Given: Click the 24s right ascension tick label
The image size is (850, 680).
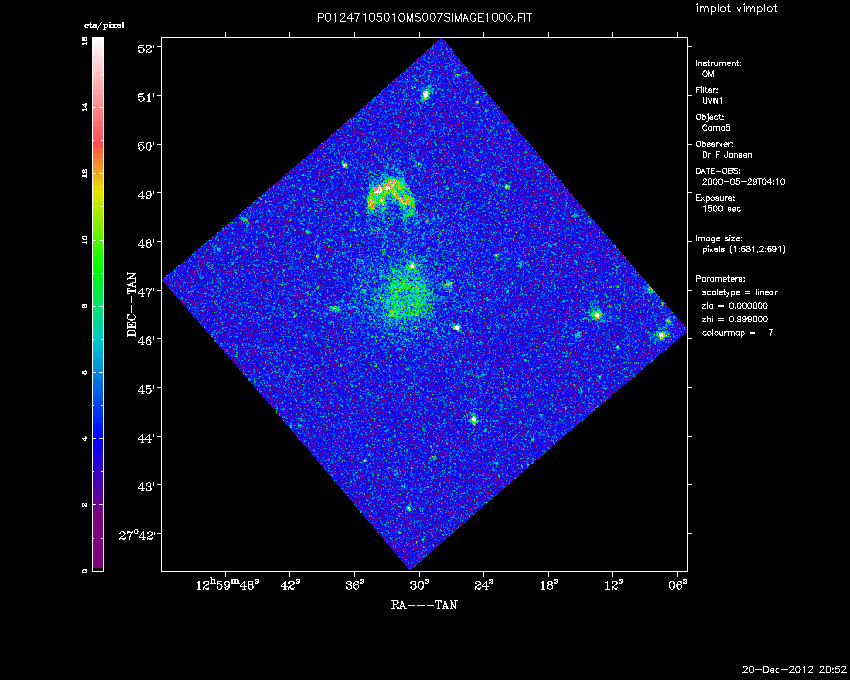Looking at the screenshot, I should [x=484, y=586].
